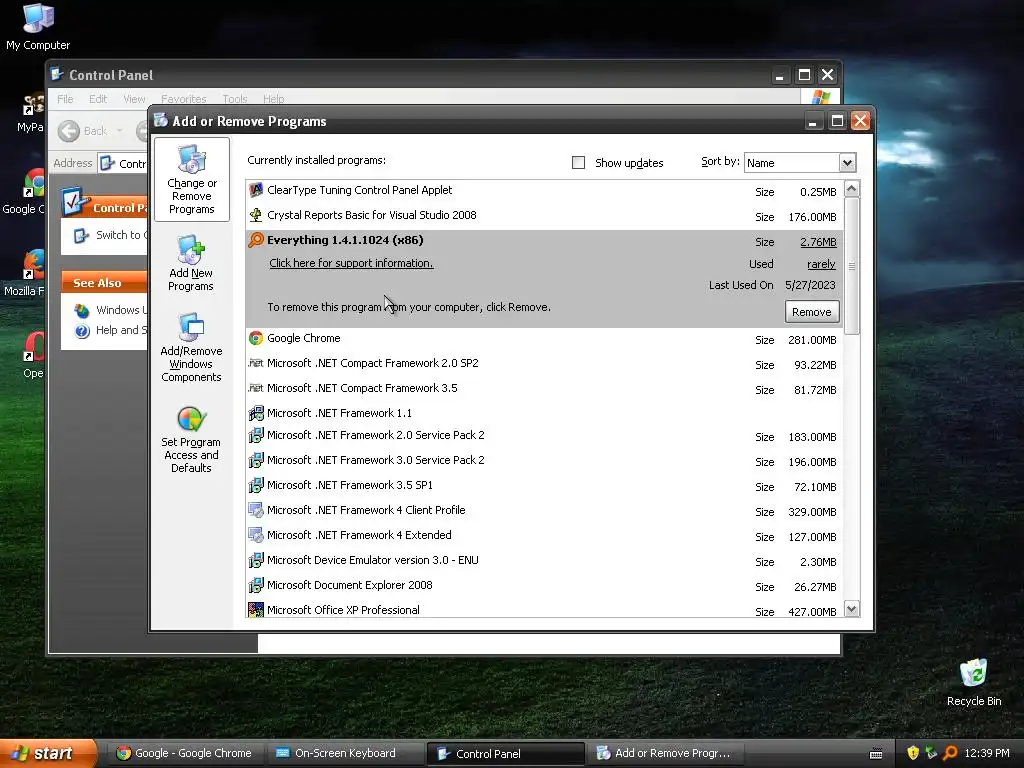Click the 12:39 PM taskbar clock

(x=987, y=754)
